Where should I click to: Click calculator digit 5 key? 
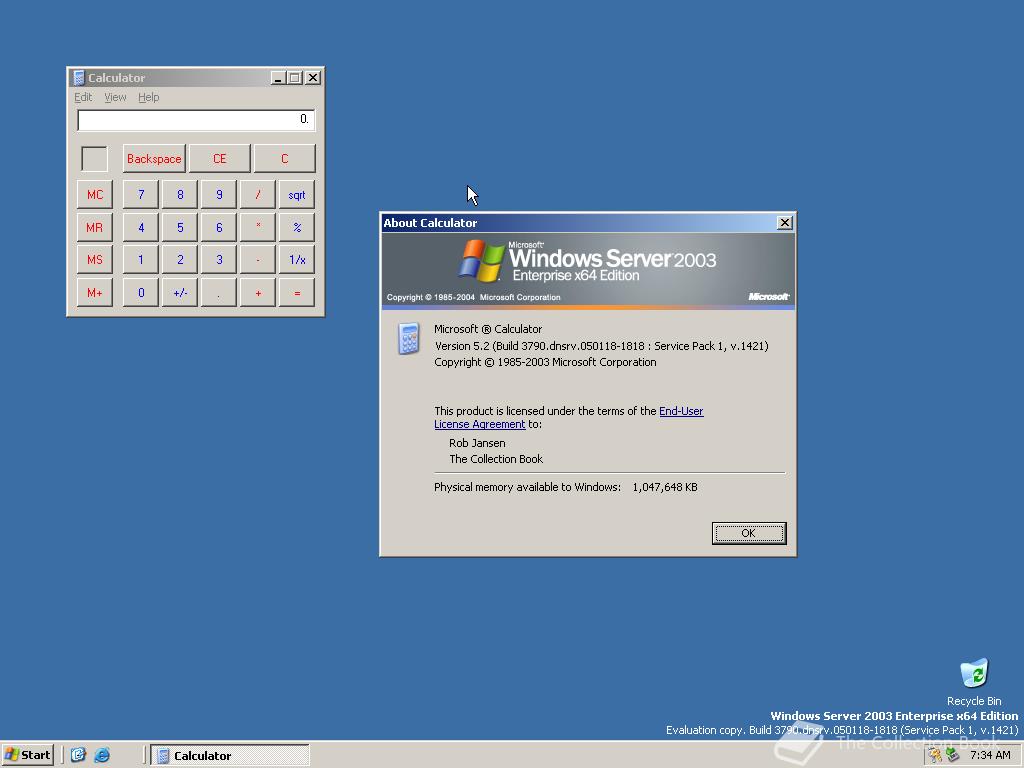(x=180, y=227)
